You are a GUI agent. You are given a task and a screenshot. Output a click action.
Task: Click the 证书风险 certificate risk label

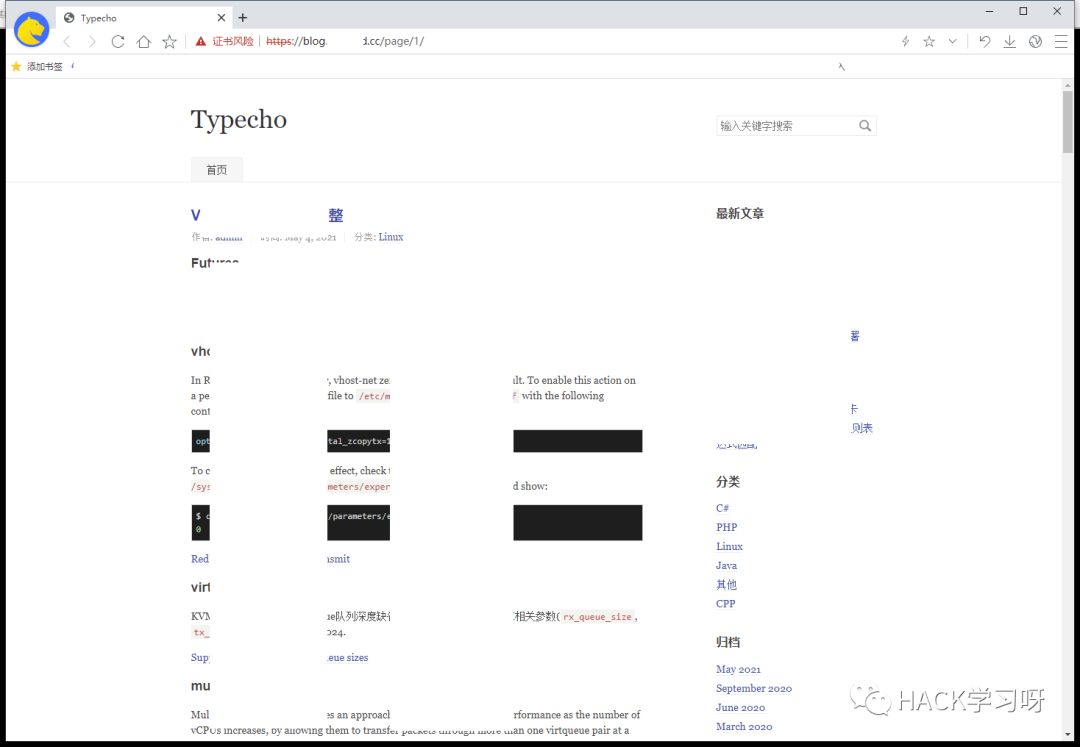pos(233,41)
